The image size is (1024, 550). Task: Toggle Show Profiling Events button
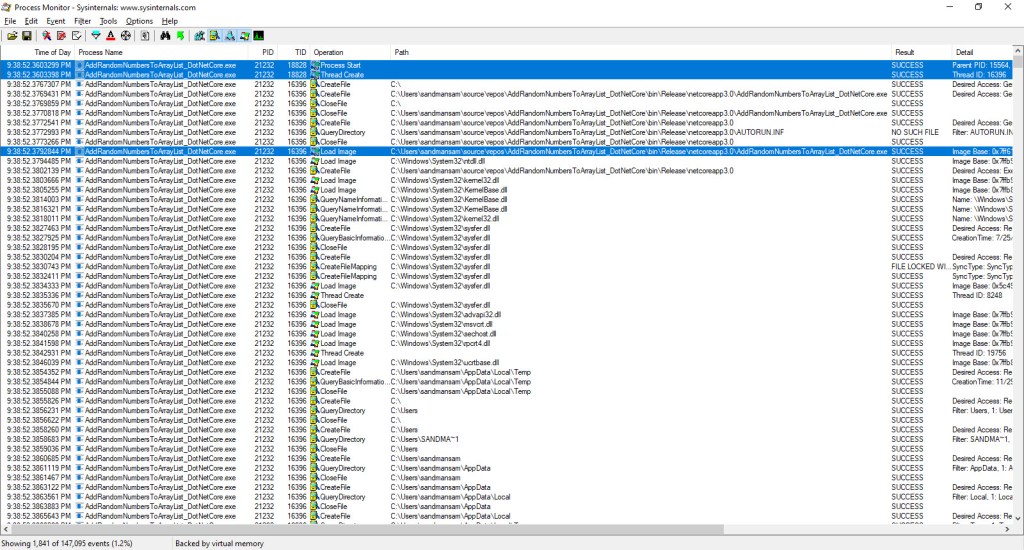[259, 35]
